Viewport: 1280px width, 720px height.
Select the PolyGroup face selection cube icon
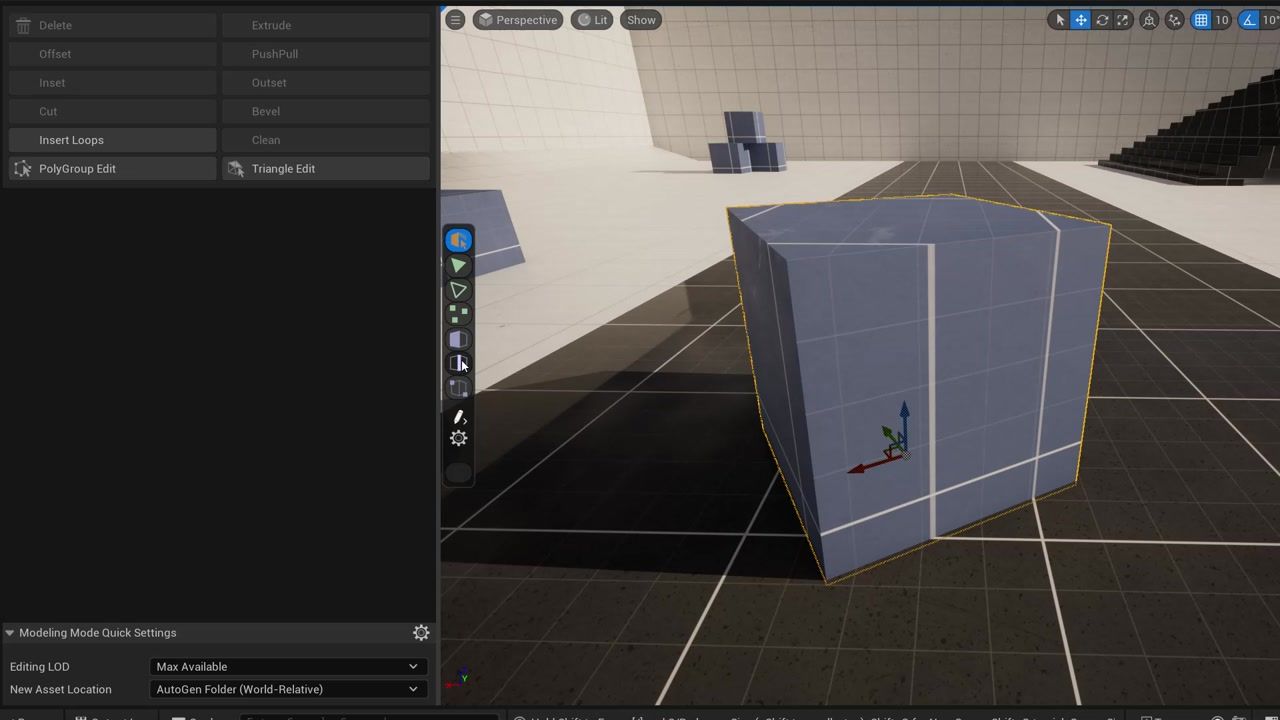(459, 339)
